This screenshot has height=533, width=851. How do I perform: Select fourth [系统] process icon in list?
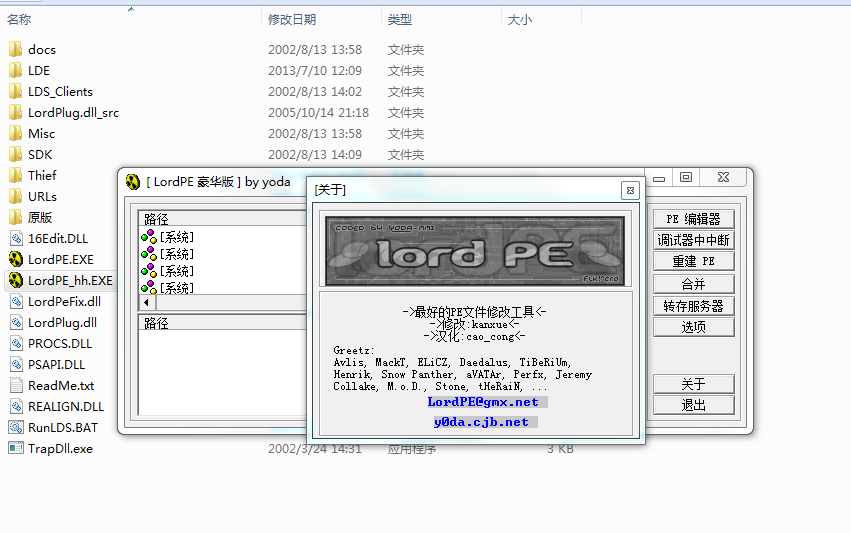click(149, 287)
